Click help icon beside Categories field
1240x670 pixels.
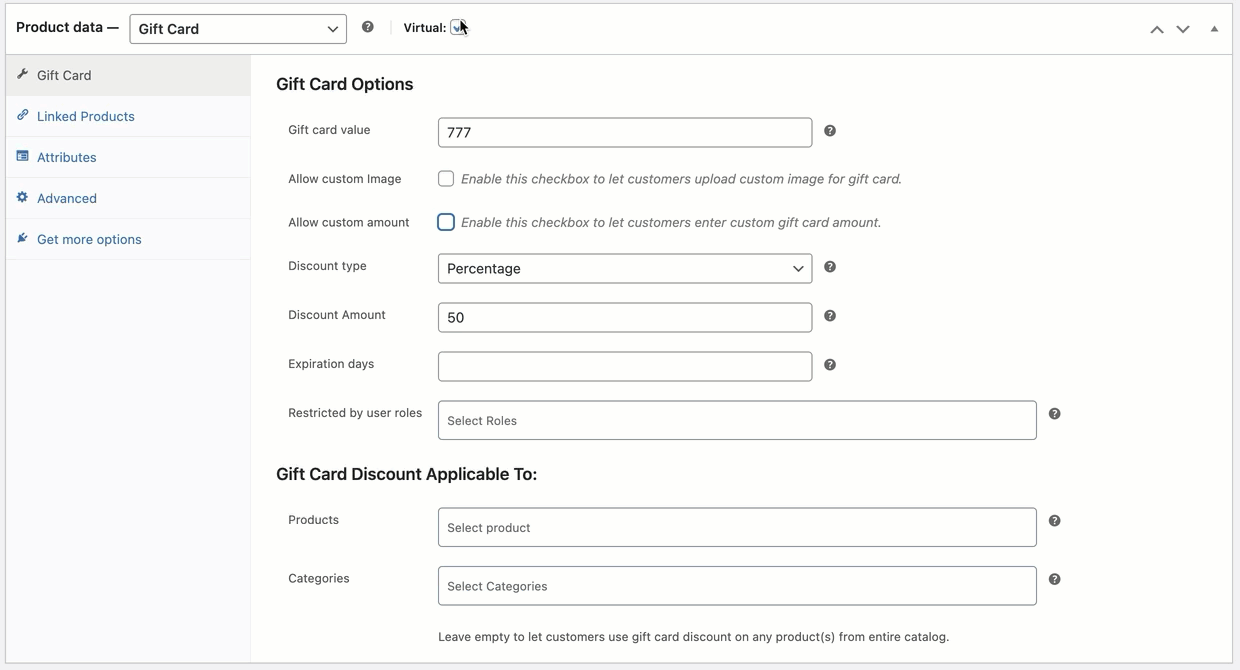(x=1054, y=580)
